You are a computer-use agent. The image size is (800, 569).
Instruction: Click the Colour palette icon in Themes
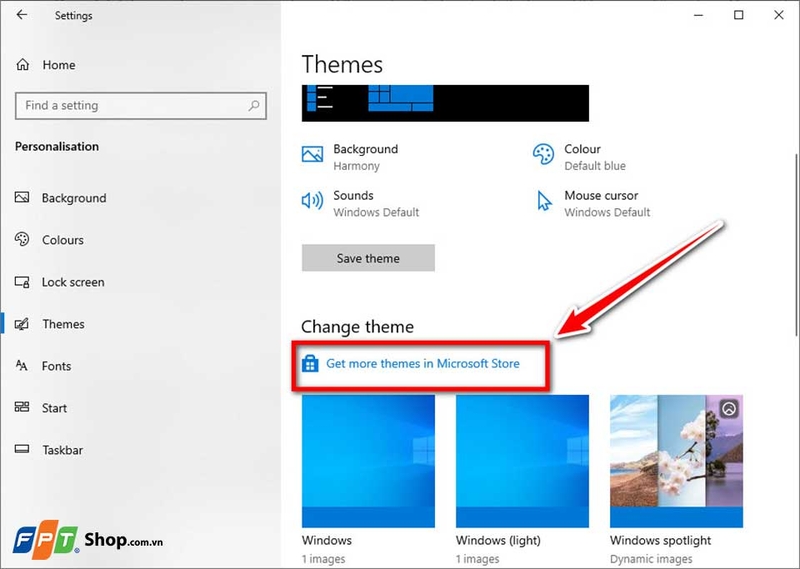click(x=543, y=154)
